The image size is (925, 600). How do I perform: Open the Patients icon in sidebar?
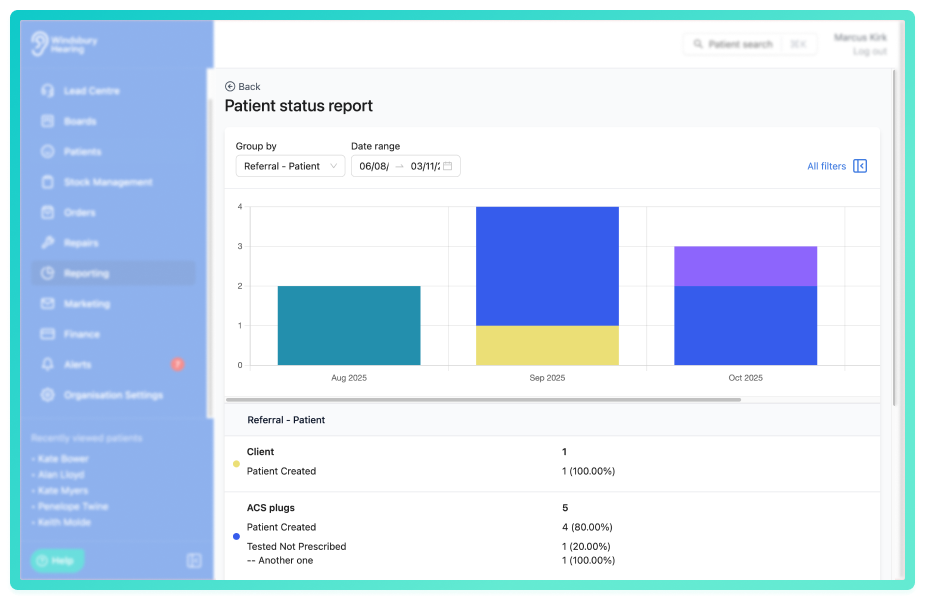(48, 152)
